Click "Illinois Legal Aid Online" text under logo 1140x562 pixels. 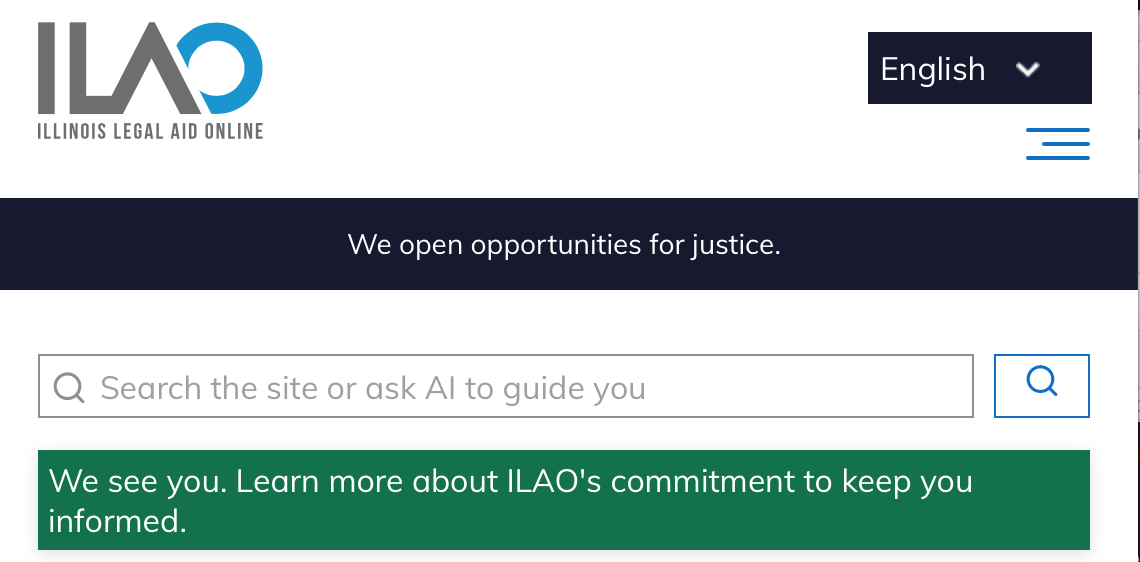[150, 131]
